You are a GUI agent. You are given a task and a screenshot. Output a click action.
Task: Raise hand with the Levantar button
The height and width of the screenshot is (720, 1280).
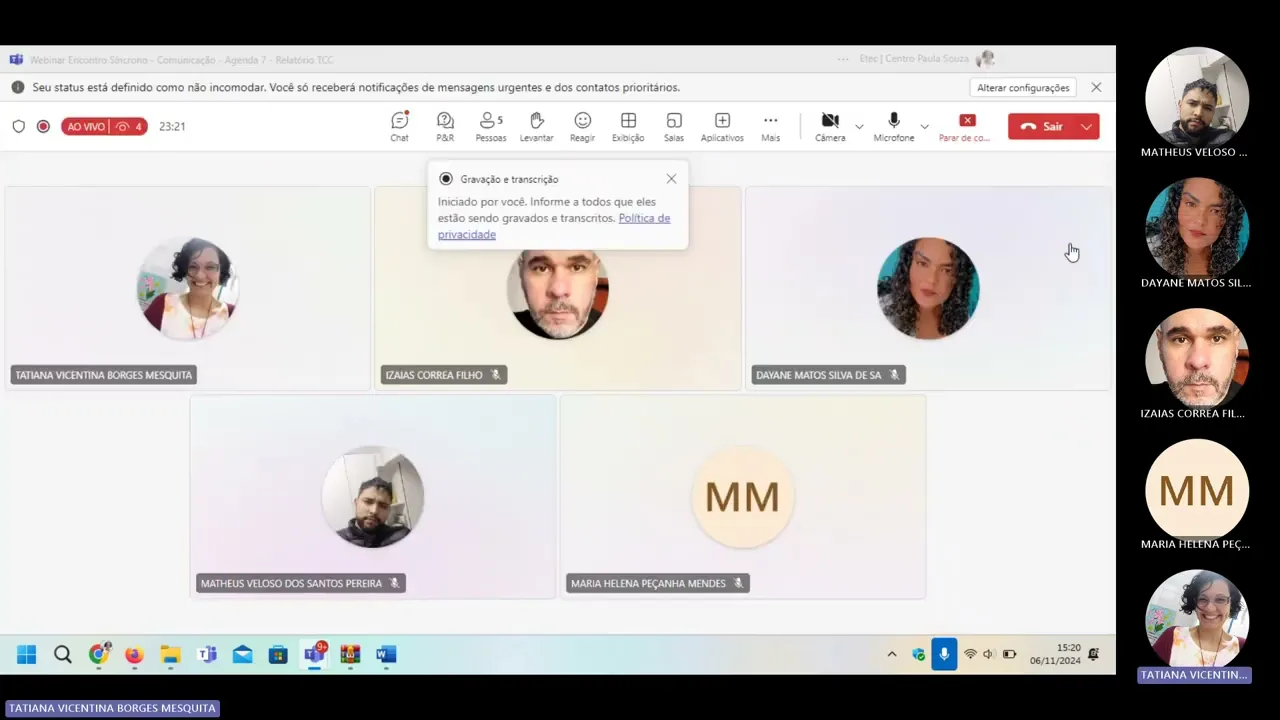point(536,126)
